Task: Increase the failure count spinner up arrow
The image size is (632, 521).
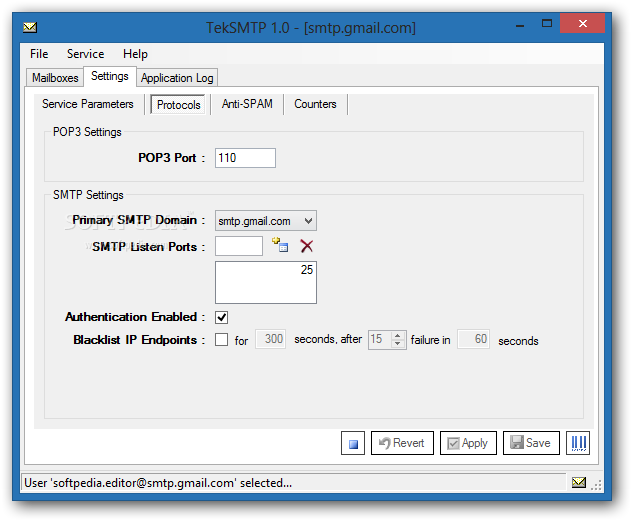Action: pyautogui.click(x=398, y=336)
